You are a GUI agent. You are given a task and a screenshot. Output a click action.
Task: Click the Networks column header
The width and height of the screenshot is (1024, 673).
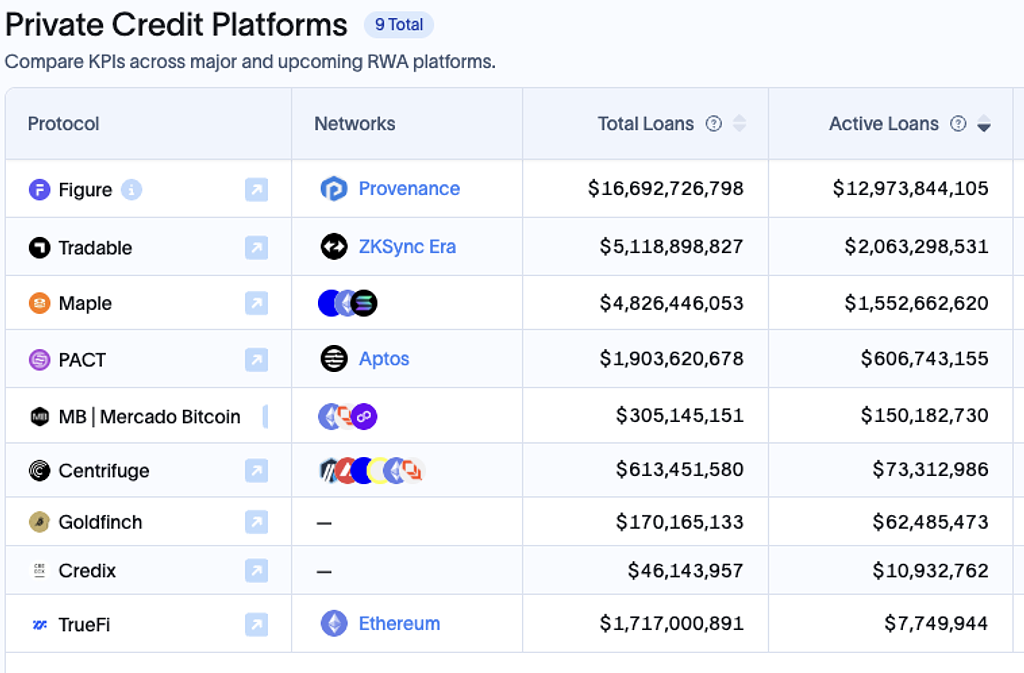click(355, 124)
